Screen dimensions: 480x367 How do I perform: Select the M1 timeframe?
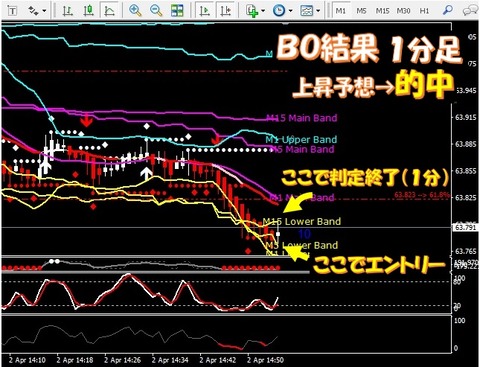tap(340, 11)
